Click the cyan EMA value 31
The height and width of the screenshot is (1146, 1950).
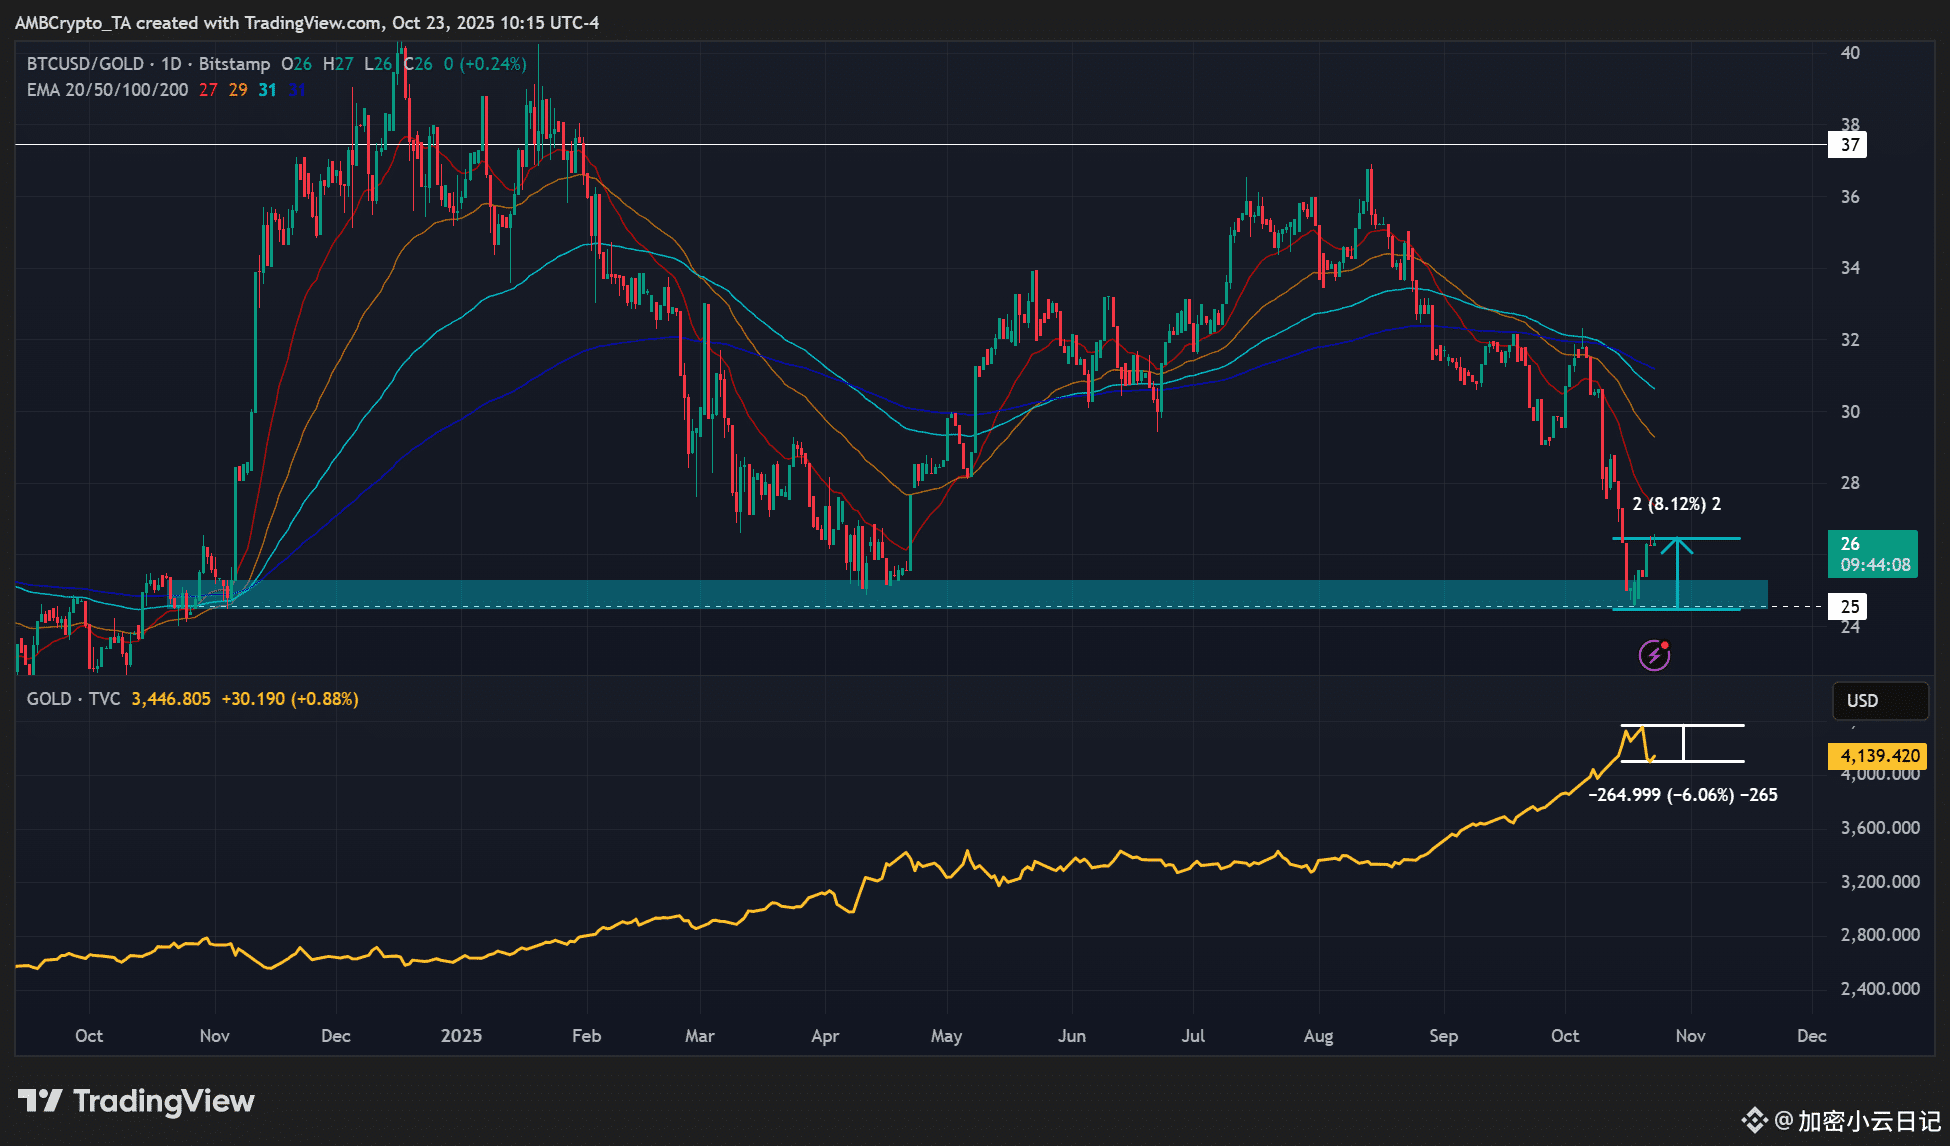tap(267, 90)
